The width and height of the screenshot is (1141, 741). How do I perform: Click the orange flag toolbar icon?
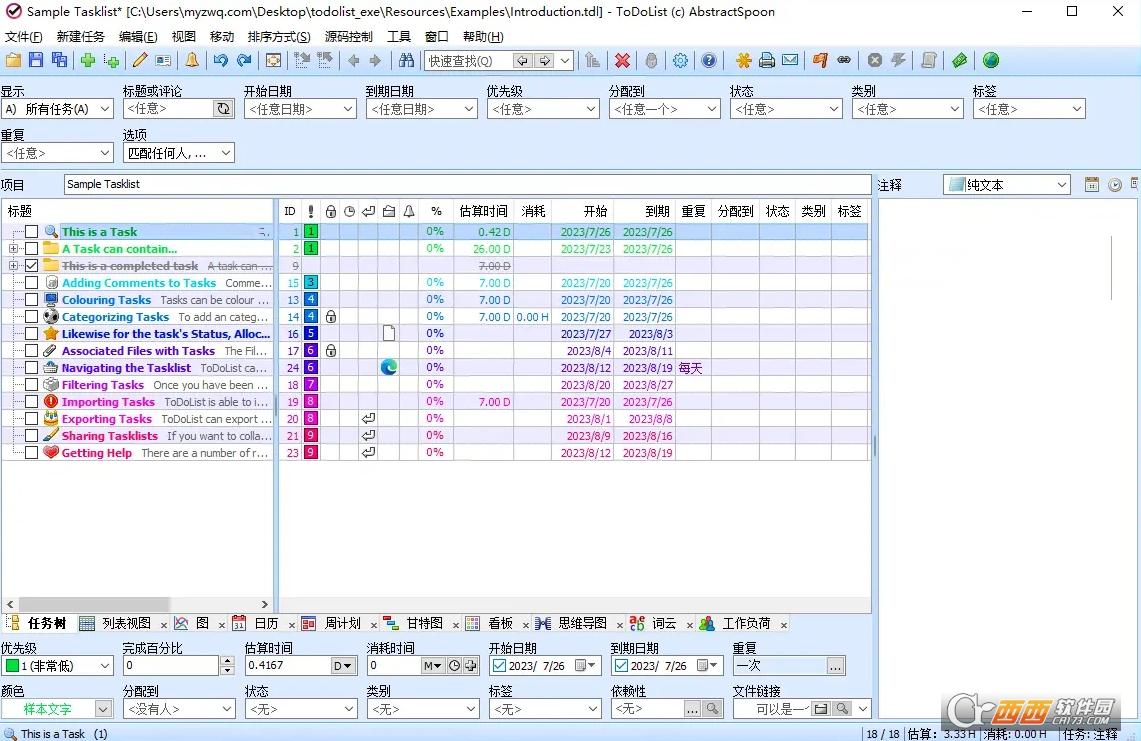(820, 60)
